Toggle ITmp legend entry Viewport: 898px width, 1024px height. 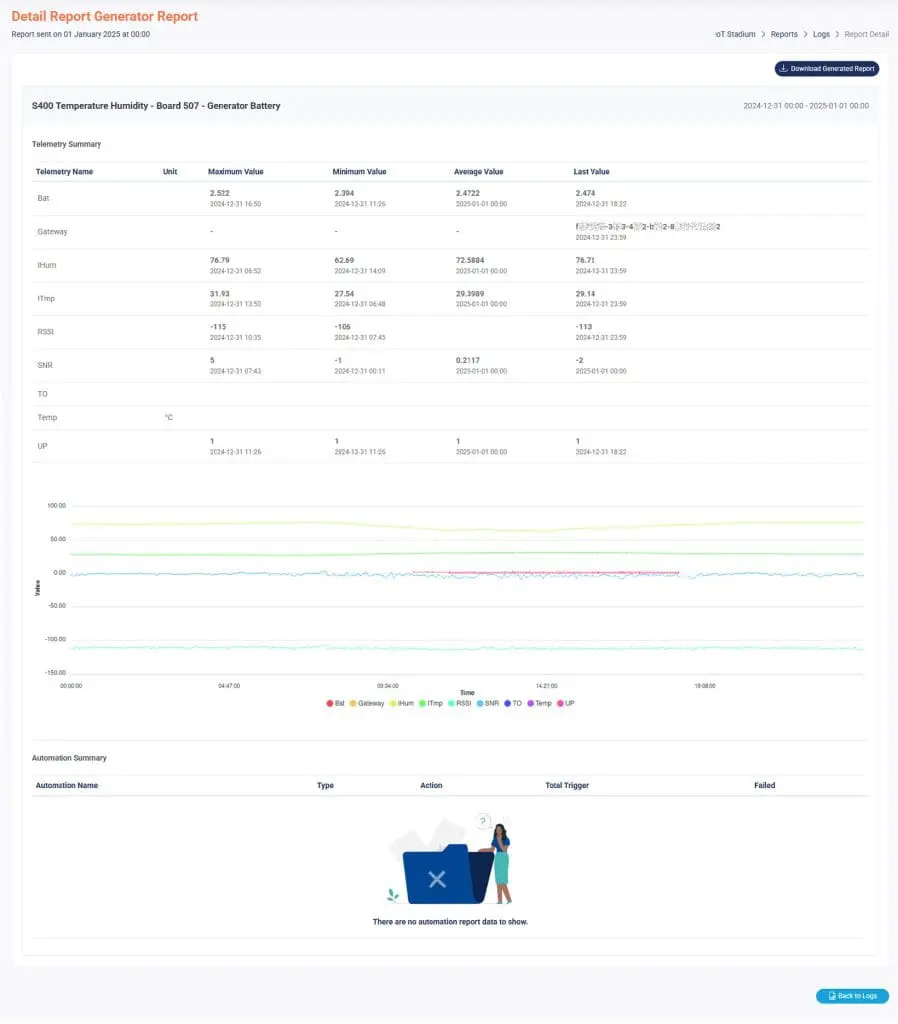pyautogui.click(x=431, y=703)
